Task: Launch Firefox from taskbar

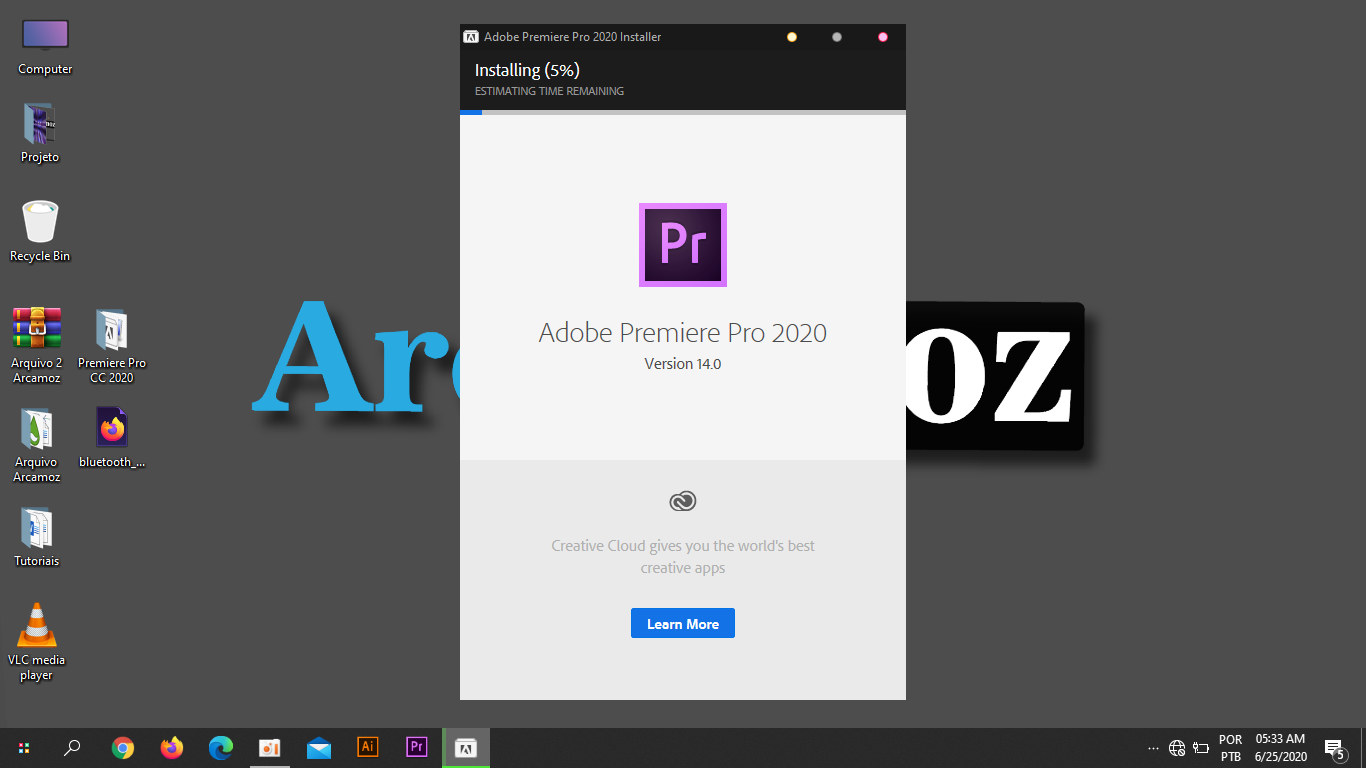Action: pos(172,748)
